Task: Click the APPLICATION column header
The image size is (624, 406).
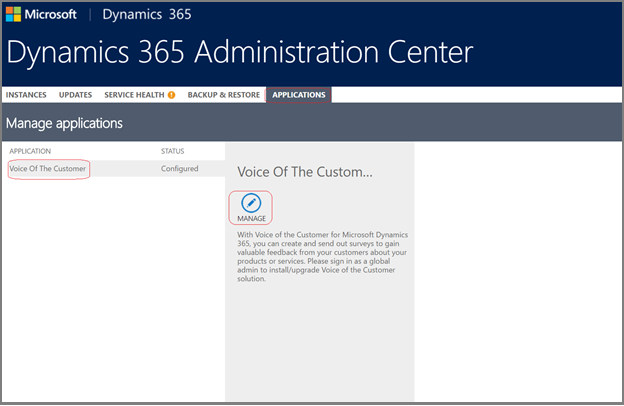Action: 30,151
